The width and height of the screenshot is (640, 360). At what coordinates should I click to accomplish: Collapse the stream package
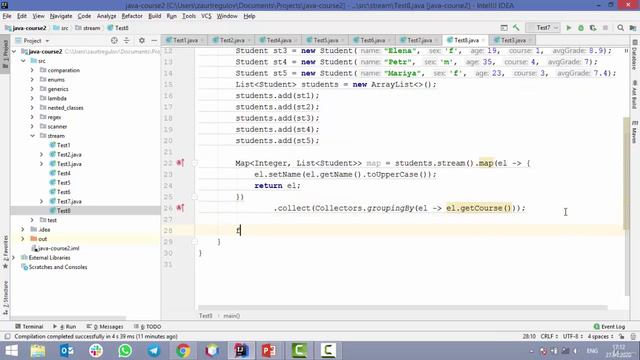tap(32, 136)
